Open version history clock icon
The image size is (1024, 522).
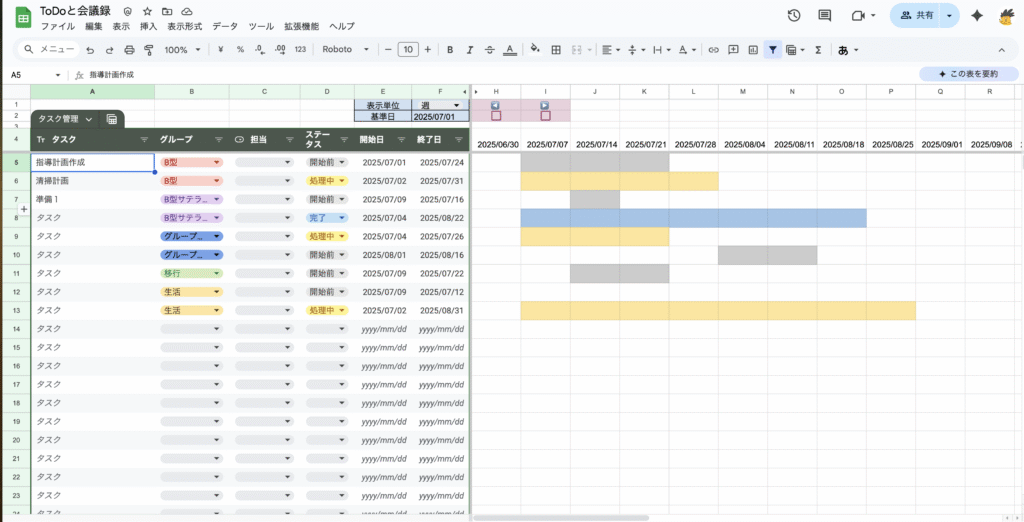[x=794, y=16]
